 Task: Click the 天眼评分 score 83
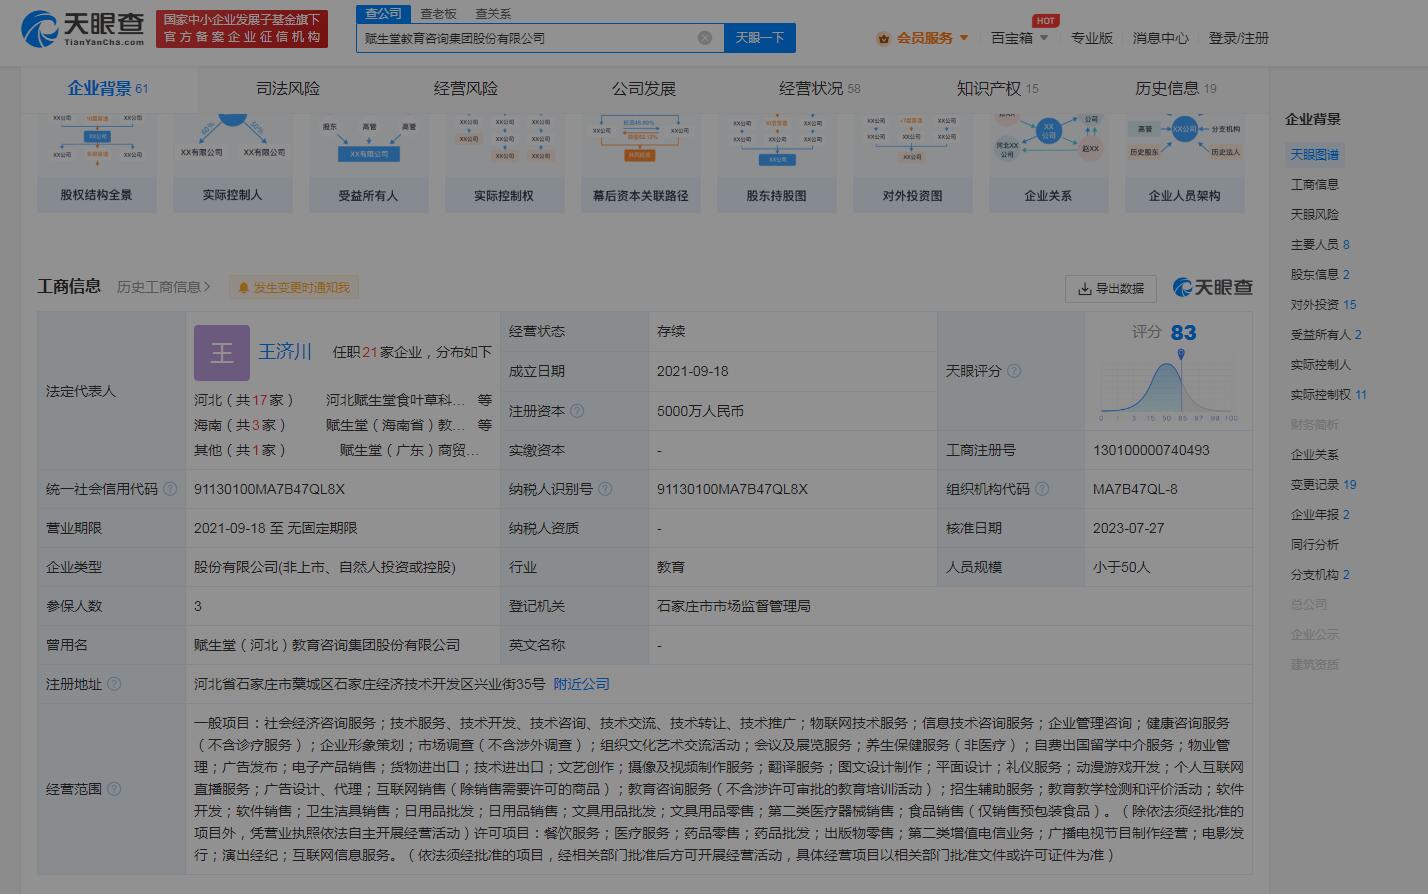[x=1183, y=332]
